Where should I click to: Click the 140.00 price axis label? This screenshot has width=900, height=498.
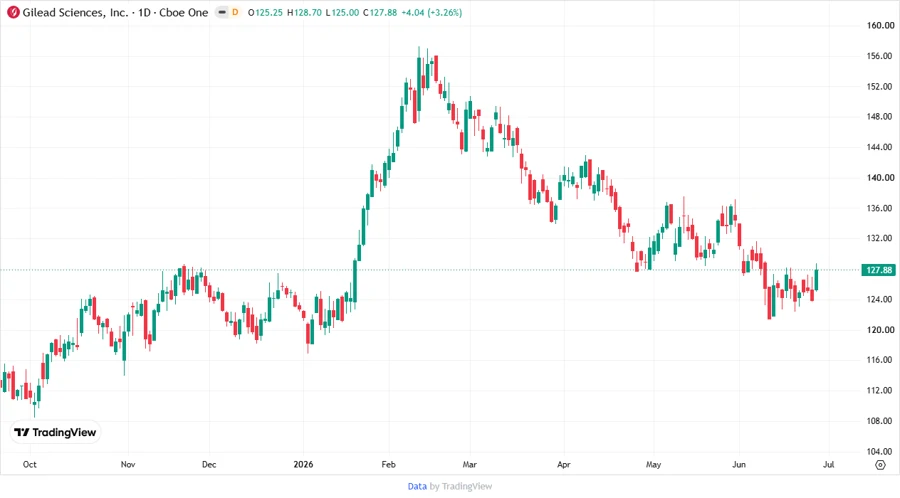click(x=880, y=177)
